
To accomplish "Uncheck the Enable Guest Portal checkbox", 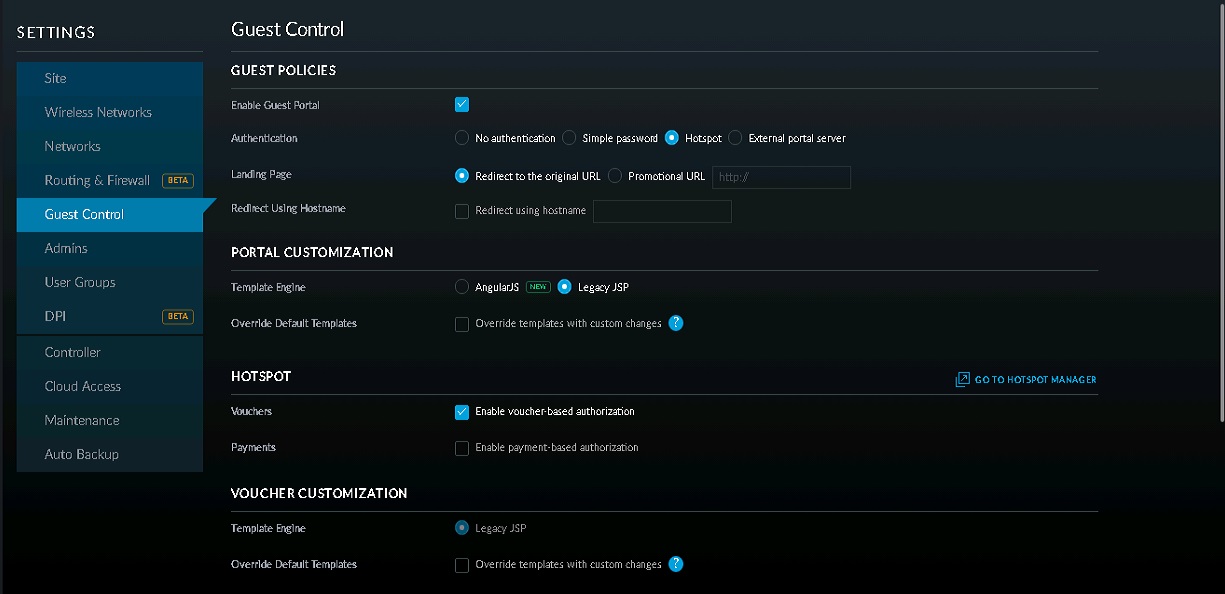I will click(x=462, y=104).
